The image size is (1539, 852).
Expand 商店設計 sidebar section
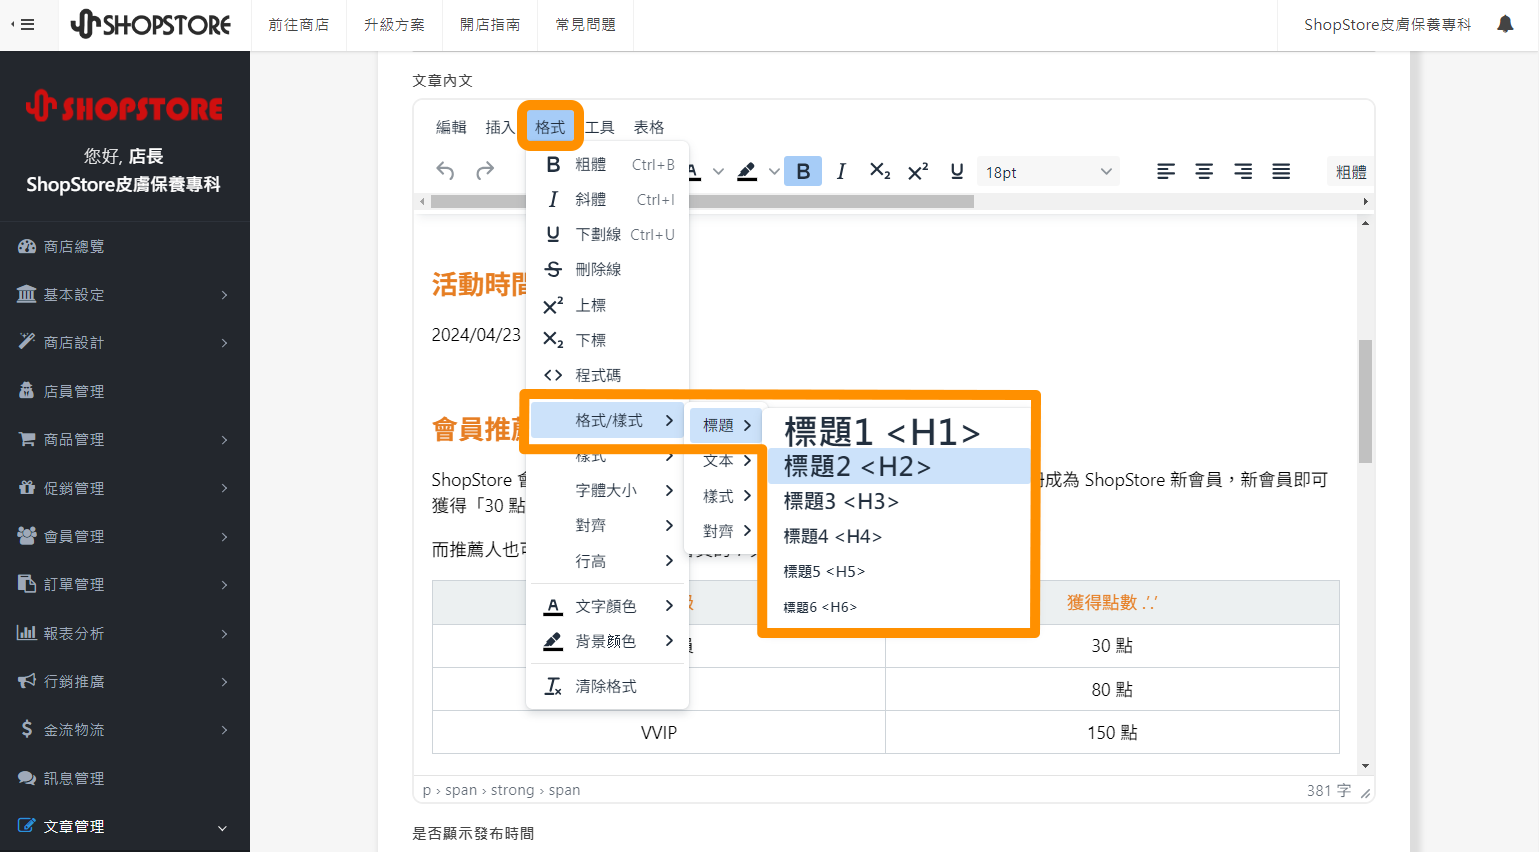pyautogui.click(x=125, y=342)
